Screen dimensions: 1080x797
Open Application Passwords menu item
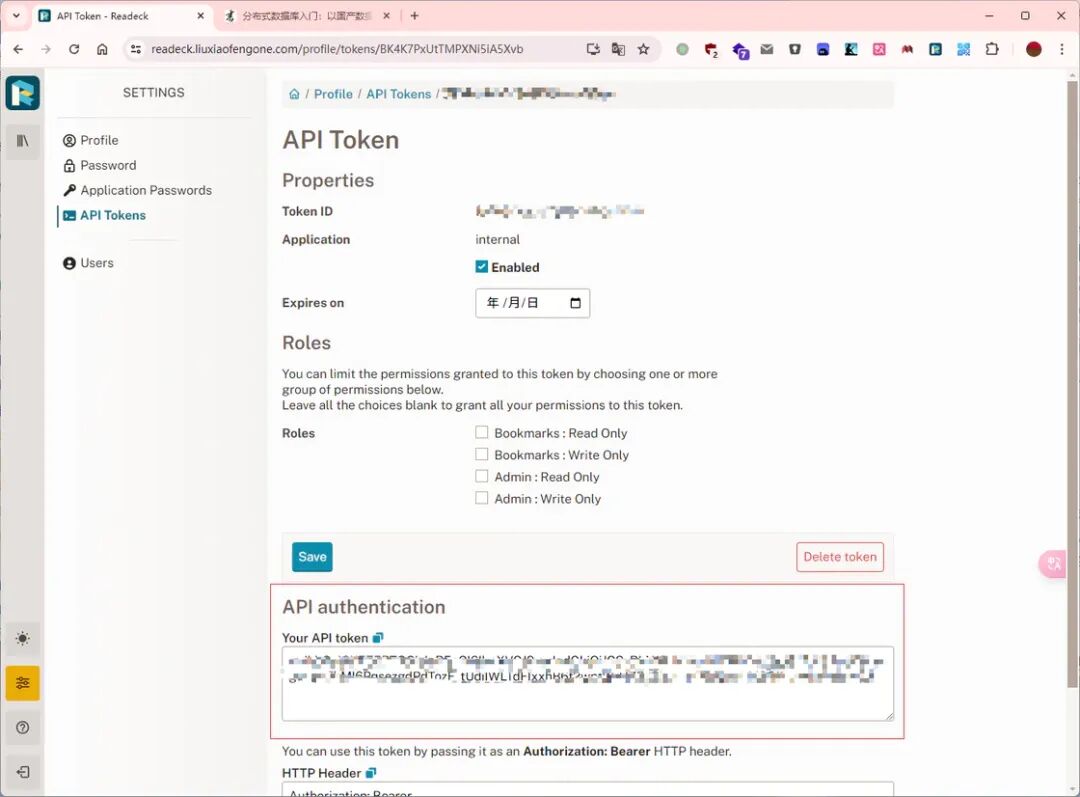(138, 190)
